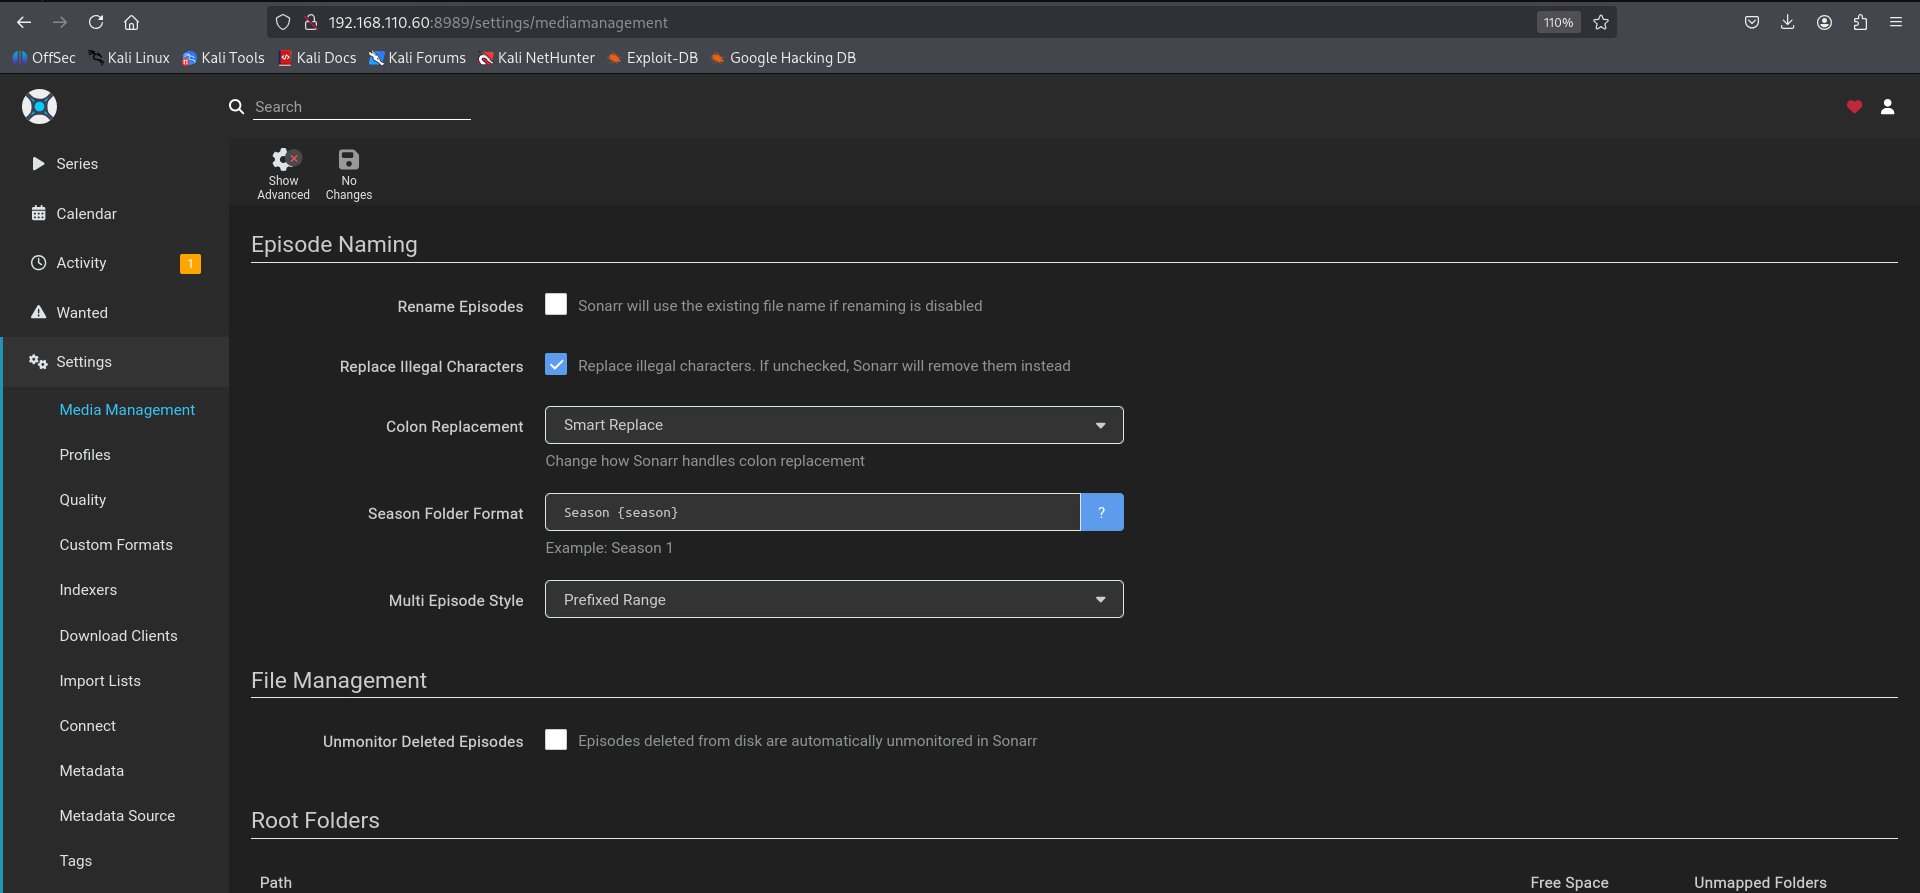This screenshot has height=893, width=1920.
Task: Go to the Series menu item
Action: (77, 164)
